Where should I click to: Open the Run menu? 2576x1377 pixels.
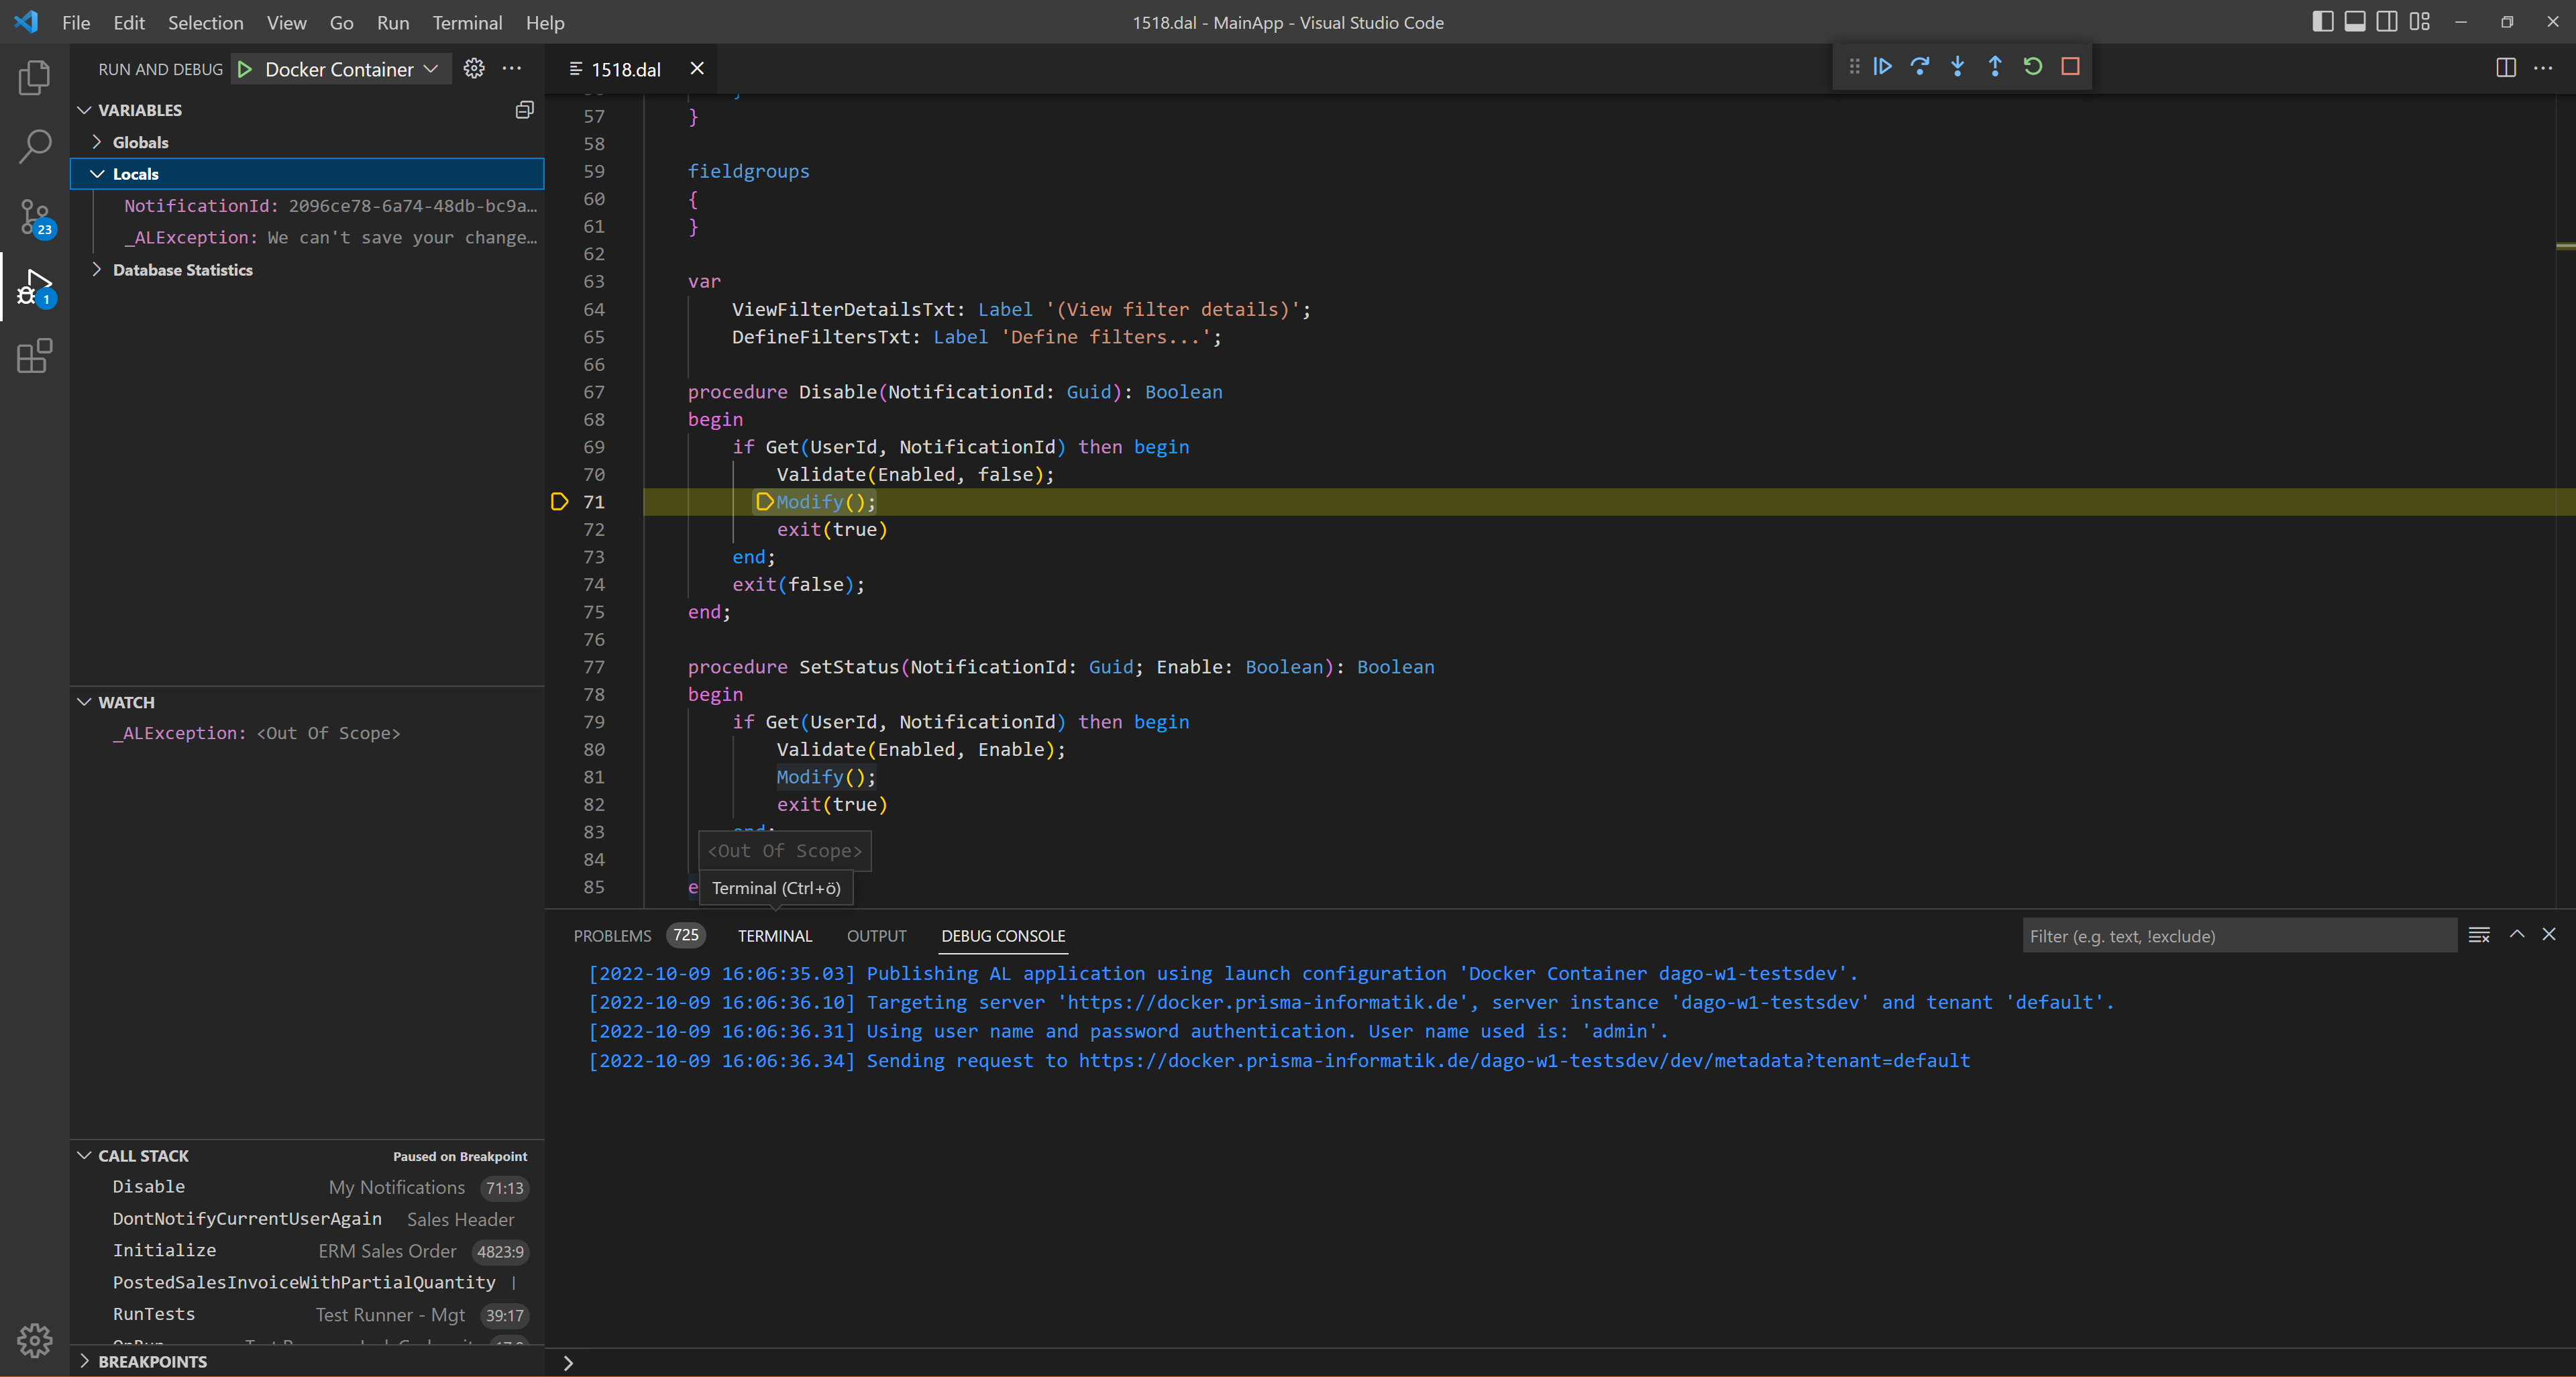392,22
